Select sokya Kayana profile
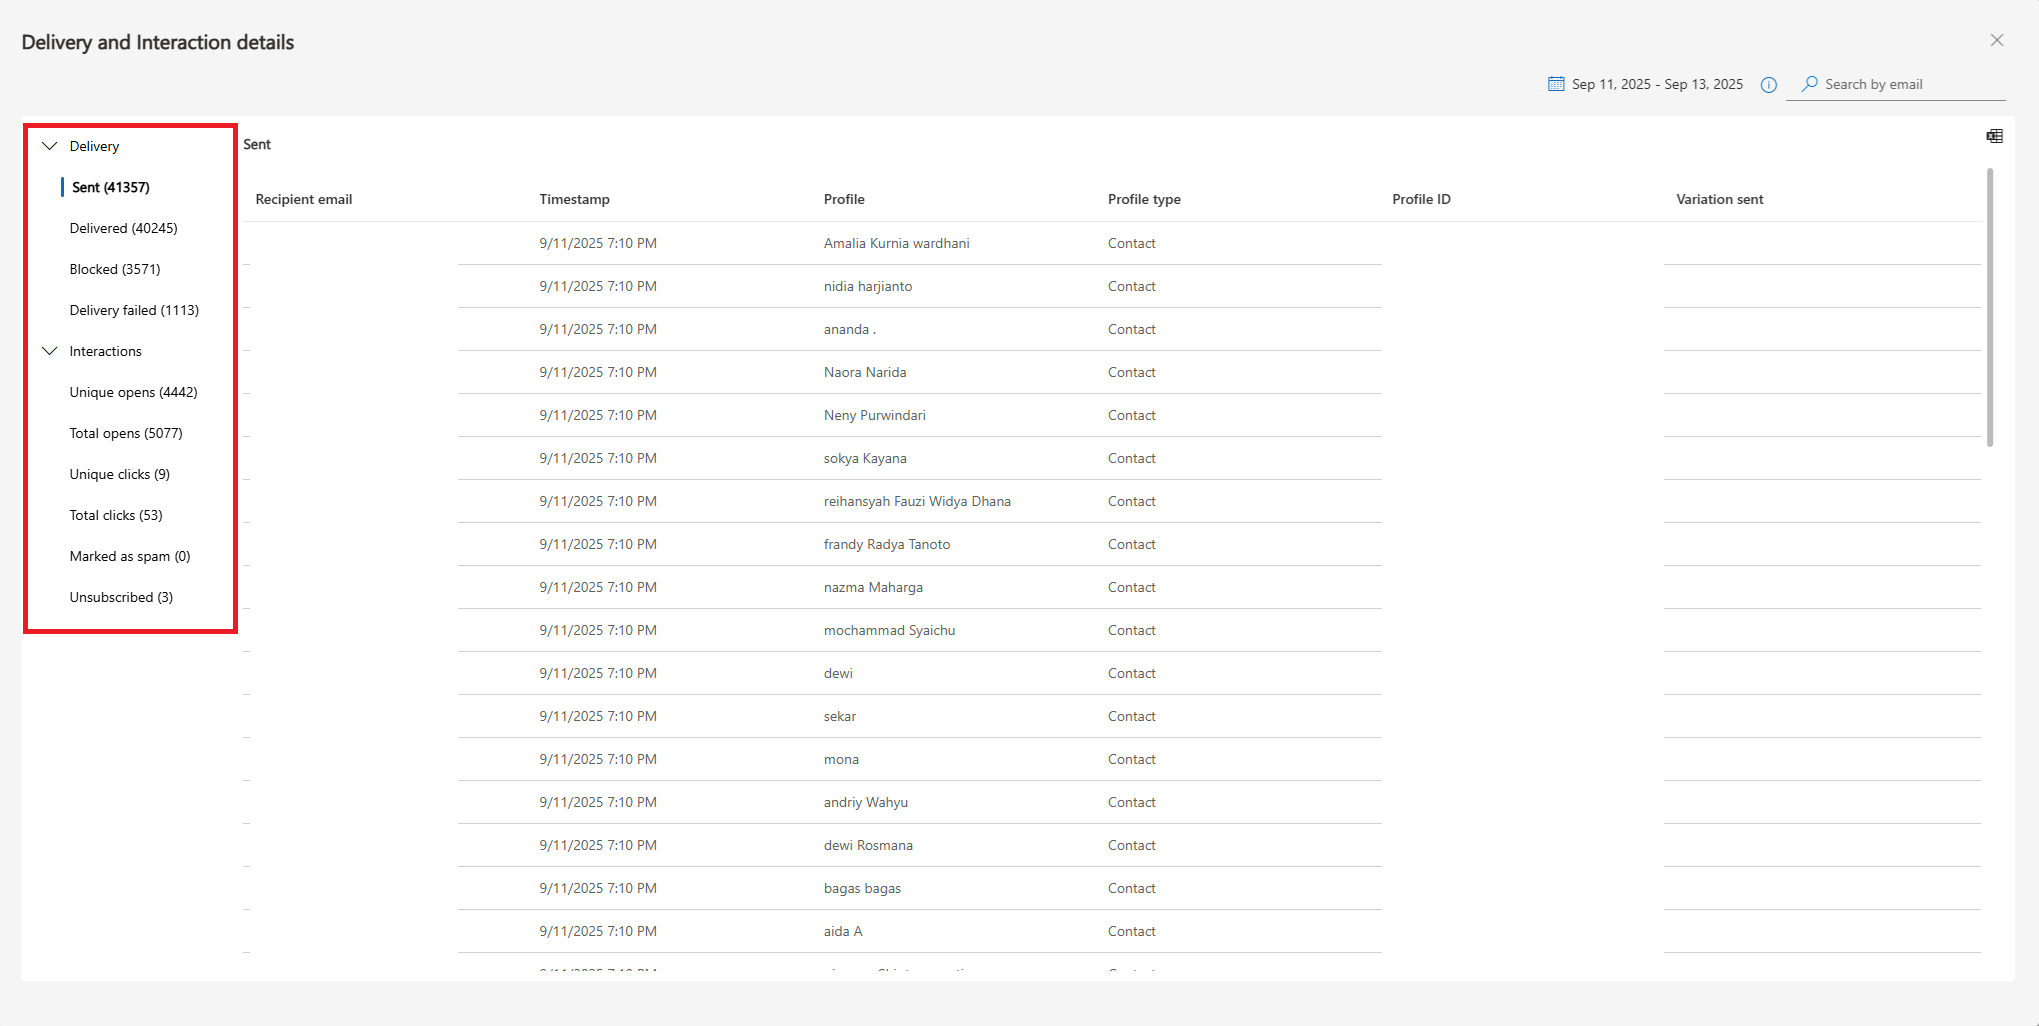Screen dimensions: 2039x1026 point(865,458)
